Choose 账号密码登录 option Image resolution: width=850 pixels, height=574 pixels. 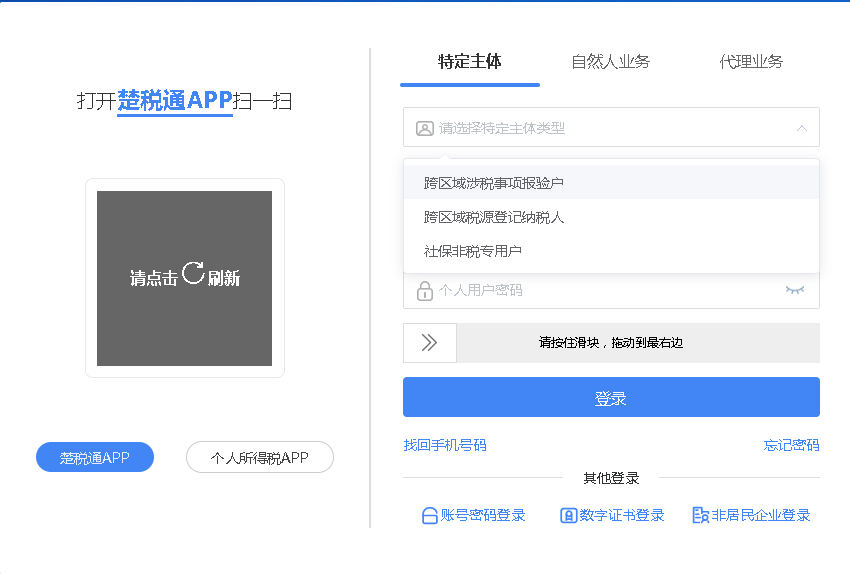pos(473,515)
